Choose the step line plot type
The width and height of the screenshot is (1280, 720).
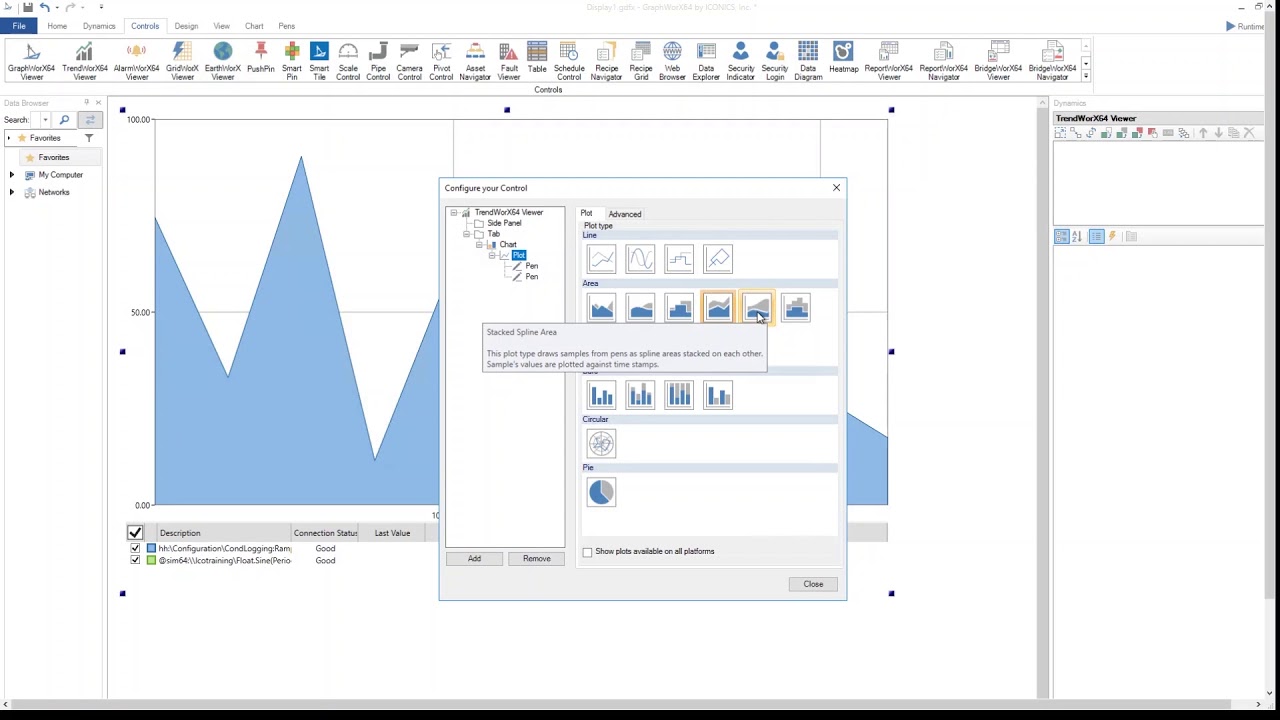(680, 259)
